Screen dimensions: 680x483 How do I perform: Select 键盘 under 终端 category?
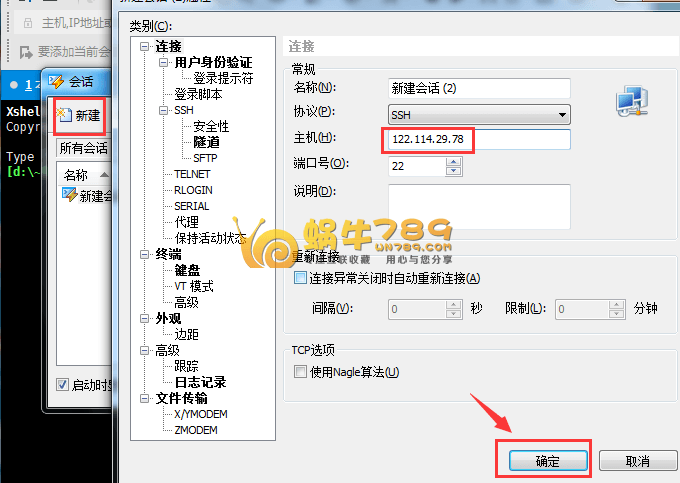pyautogui.click(x=187, y=270)
